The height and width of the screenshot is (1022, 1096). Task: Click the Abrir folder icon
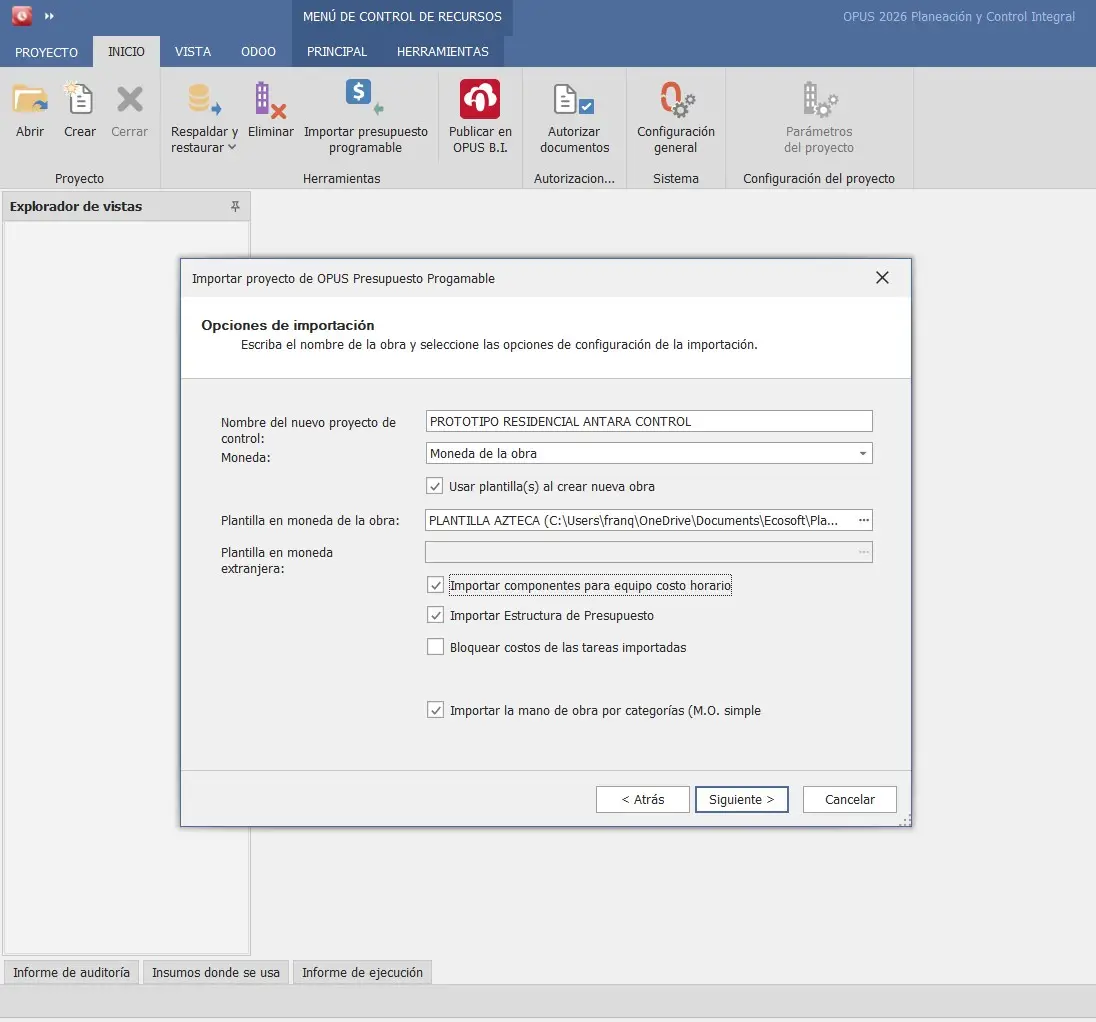click(30, 100)
